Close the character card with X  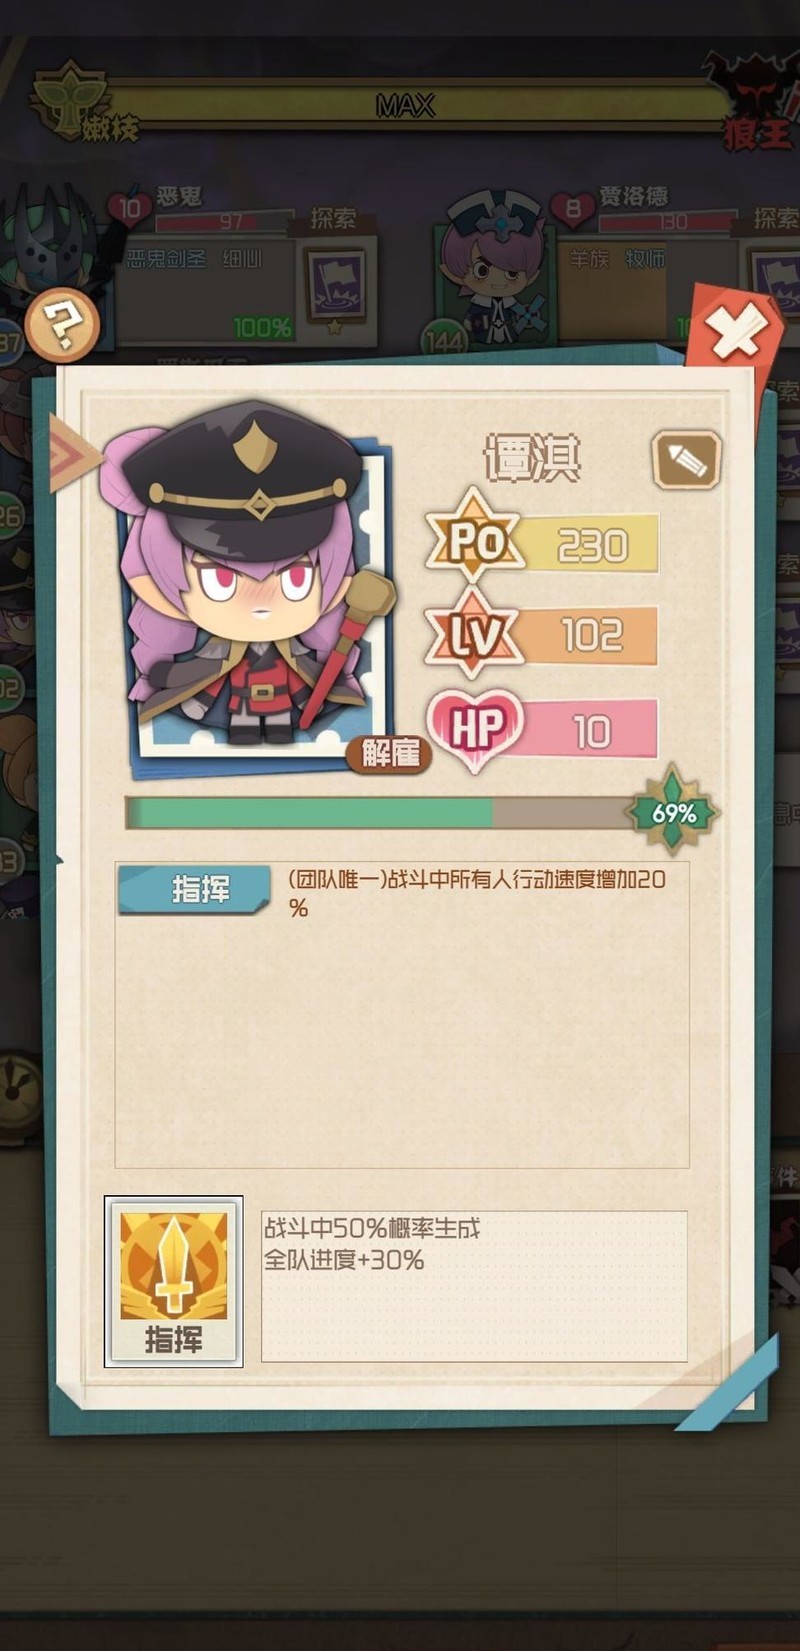click(736, 331)
